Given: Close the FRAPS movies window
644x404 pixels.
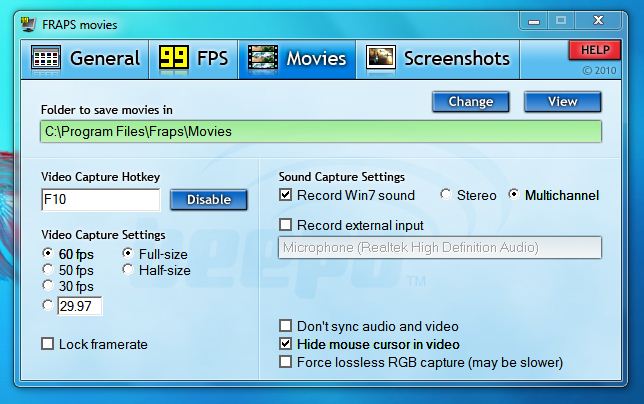Looking at the screenshot, I should tap(598, 21).
